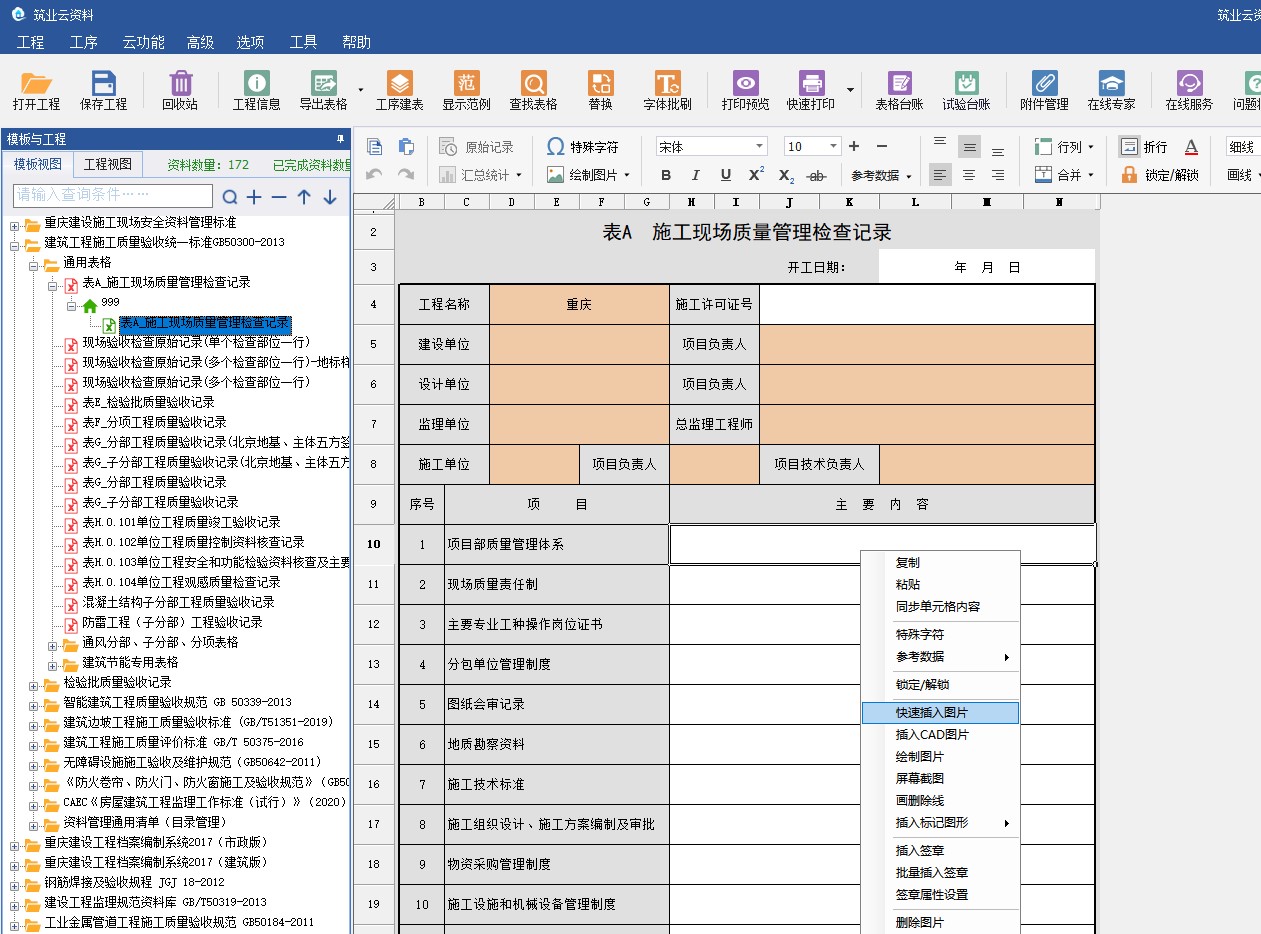Click the redo arrow icon

(406, 175)
